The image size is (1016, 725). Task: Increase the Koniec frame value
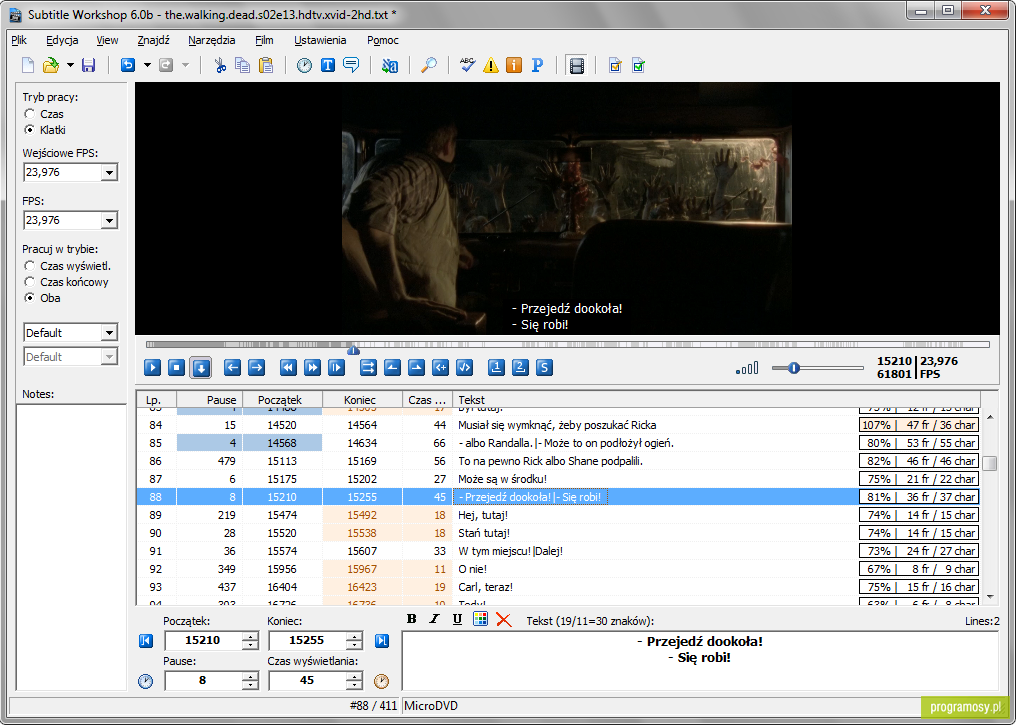(x=354, y=636)
